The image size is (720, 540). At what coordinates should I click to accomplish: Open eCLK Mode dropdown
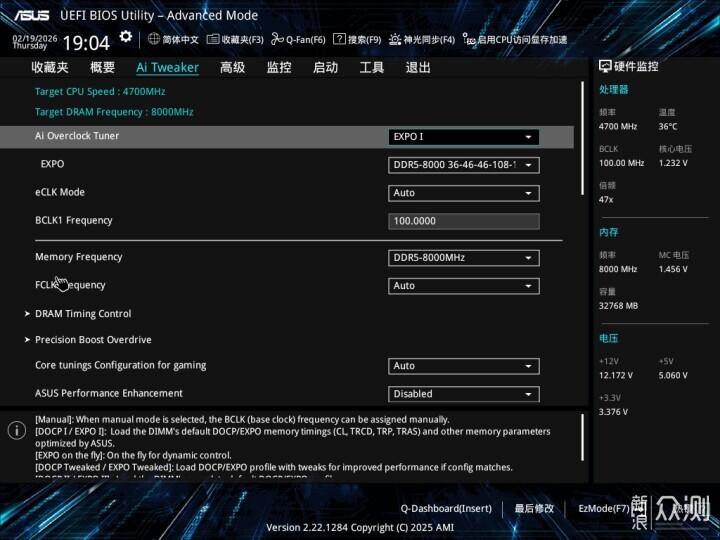tap(464, 193)
